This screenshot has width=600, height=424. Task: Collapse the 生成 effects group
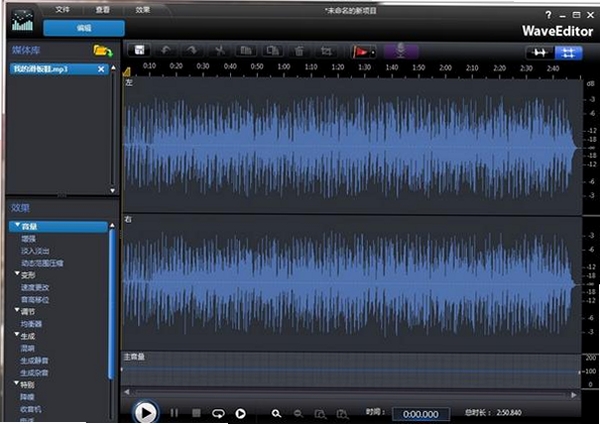(17, 334)
